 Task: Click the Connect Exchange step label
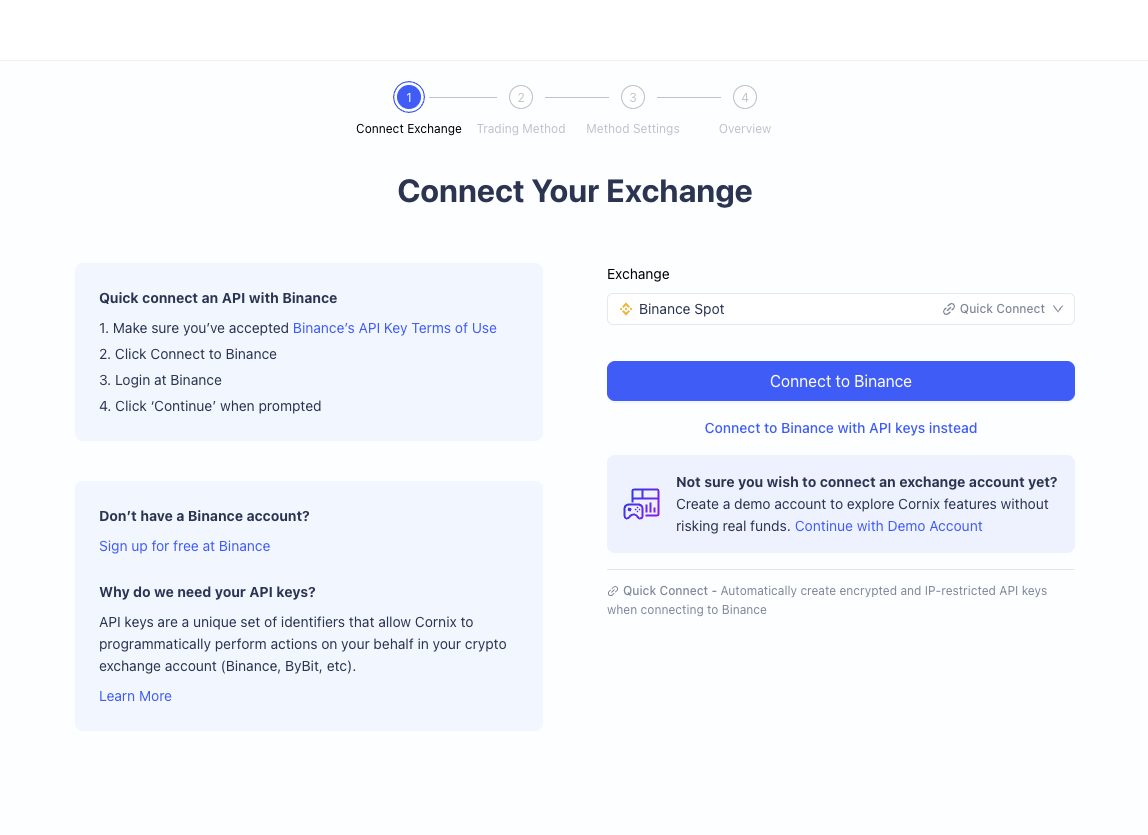409,129
